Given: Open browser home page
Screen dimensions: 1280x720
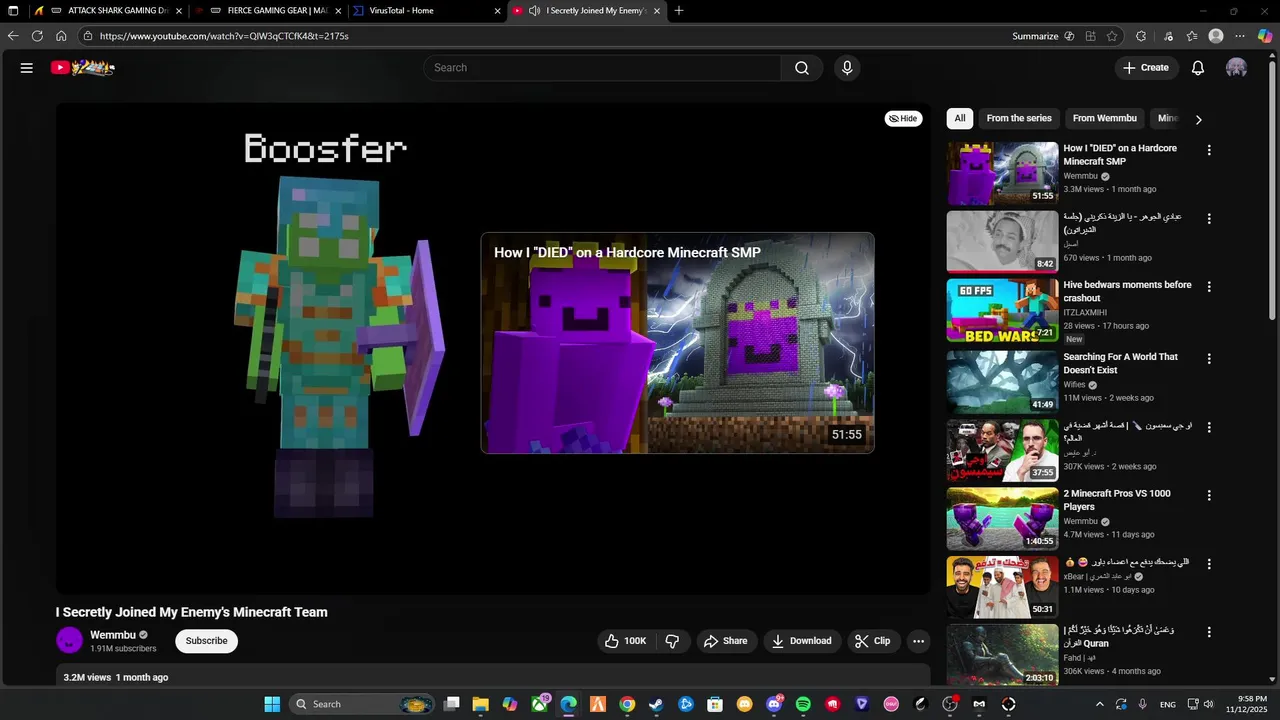Looking at the screenshot, I should 61,36.
